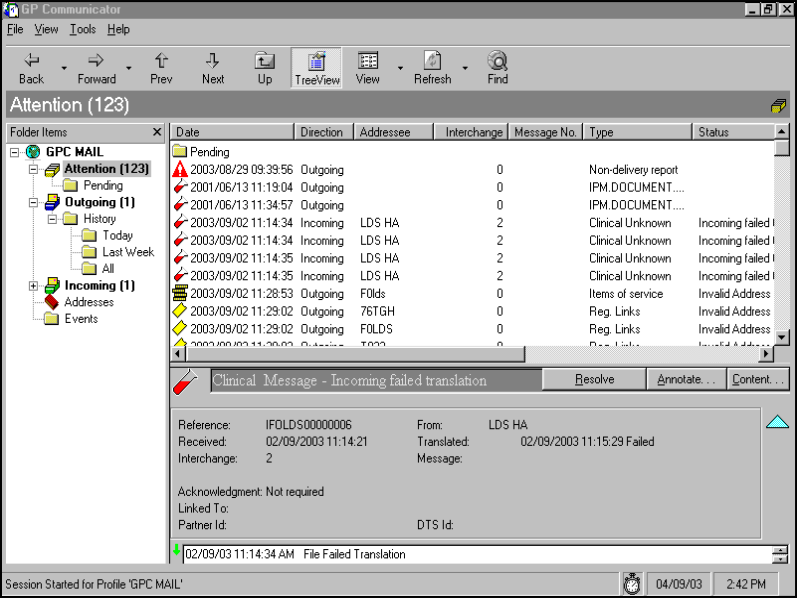Screen dimensions: 797x598
Task: Open the Tools menu
Action: click(83, 30)
